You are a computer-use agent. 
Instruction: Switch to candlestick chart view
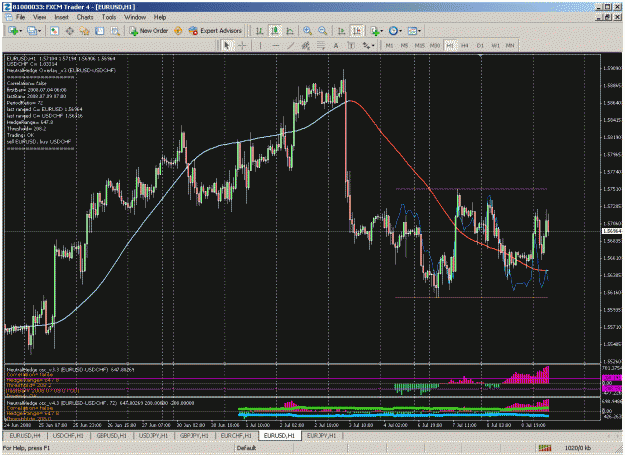point(275,31)
